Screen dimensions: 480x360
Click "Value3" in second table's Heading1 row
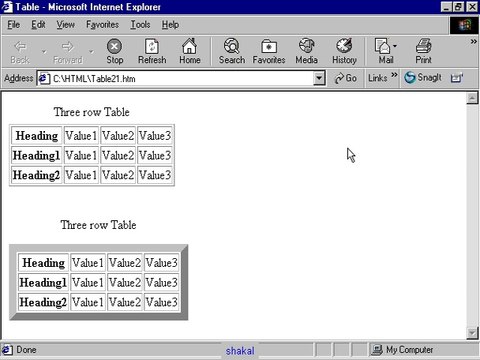point(162,283)
